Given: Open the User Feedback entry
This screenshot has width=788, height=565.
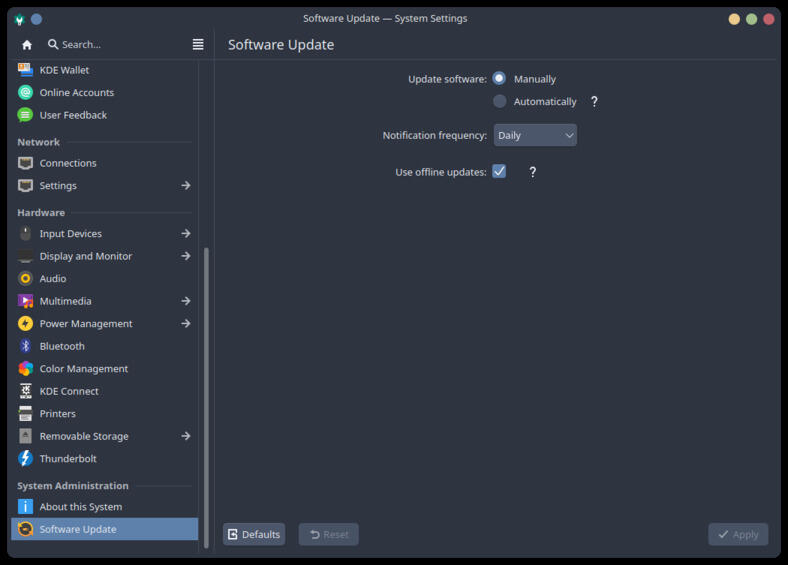Looking at the screenshot, I should [x=105, y=115].
